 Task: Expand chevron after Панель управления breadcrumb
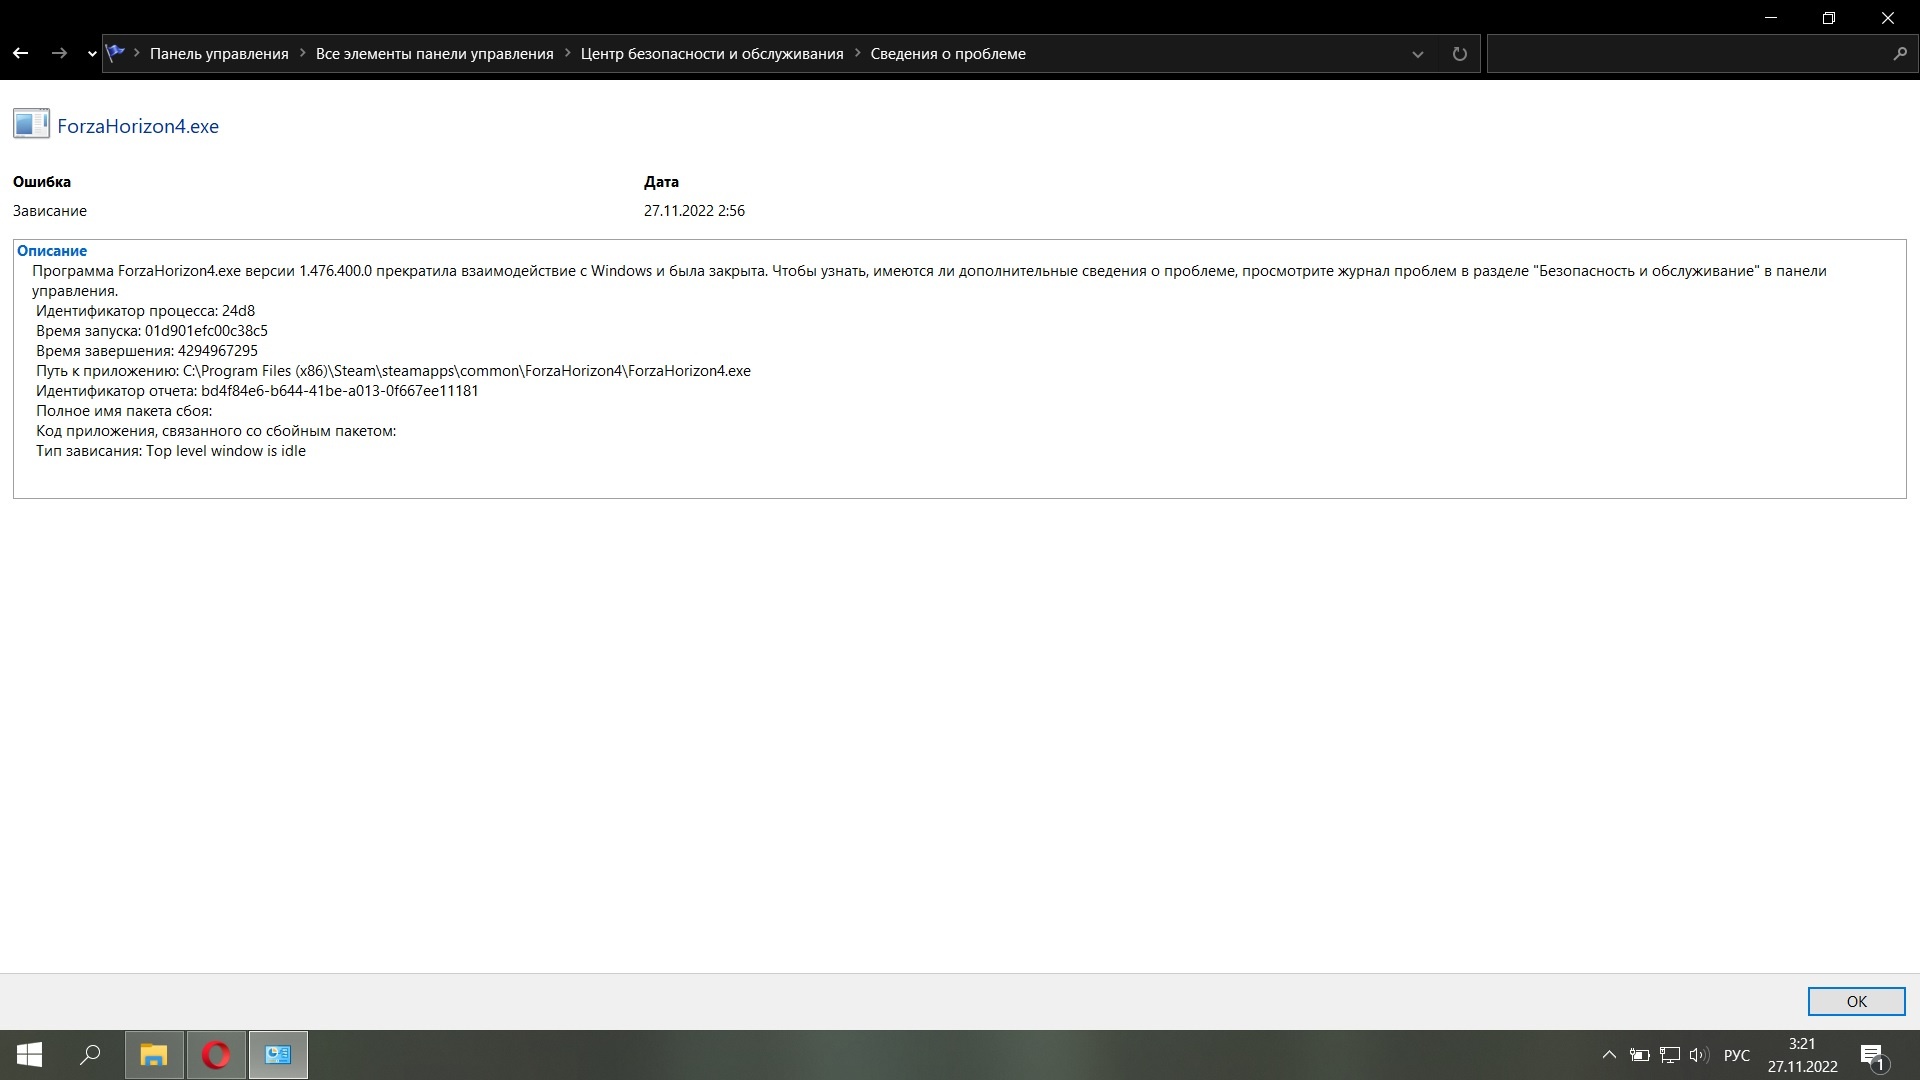(x=302, y=54)
